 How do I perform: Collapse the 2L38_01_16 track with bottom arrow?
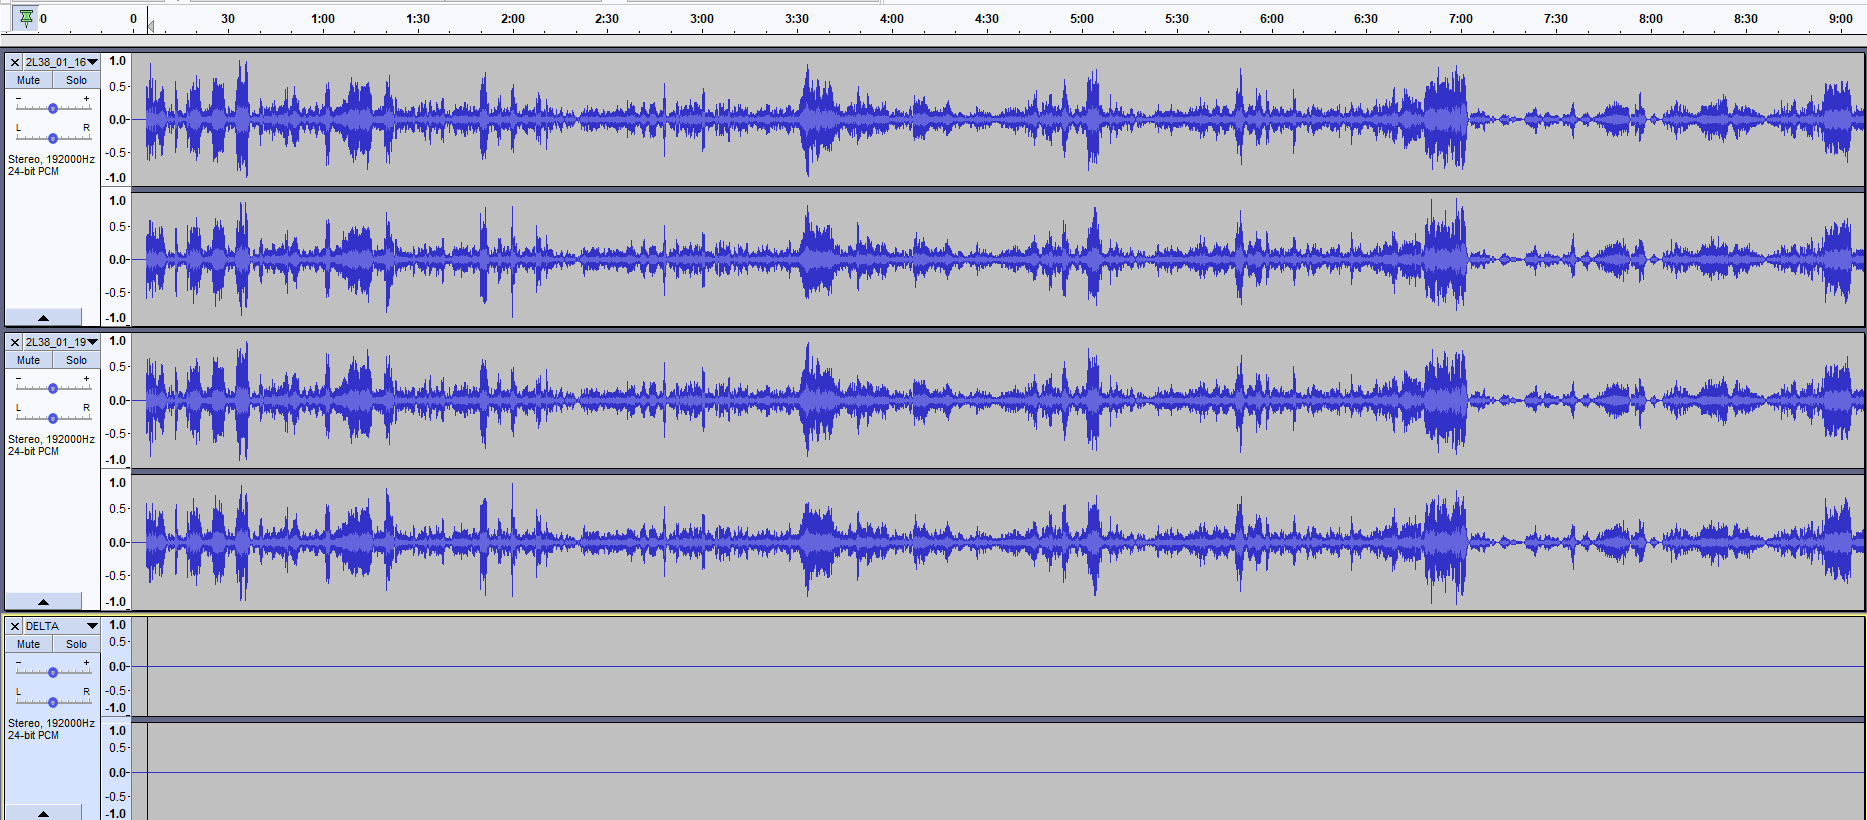(x=43, y=317)
